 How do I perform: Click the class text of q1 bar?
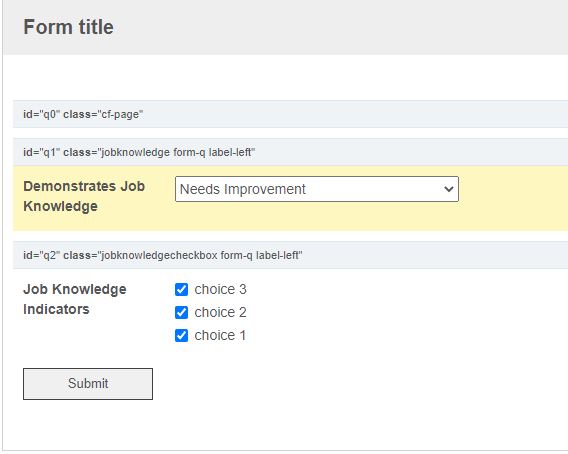(x=159, y=152)
